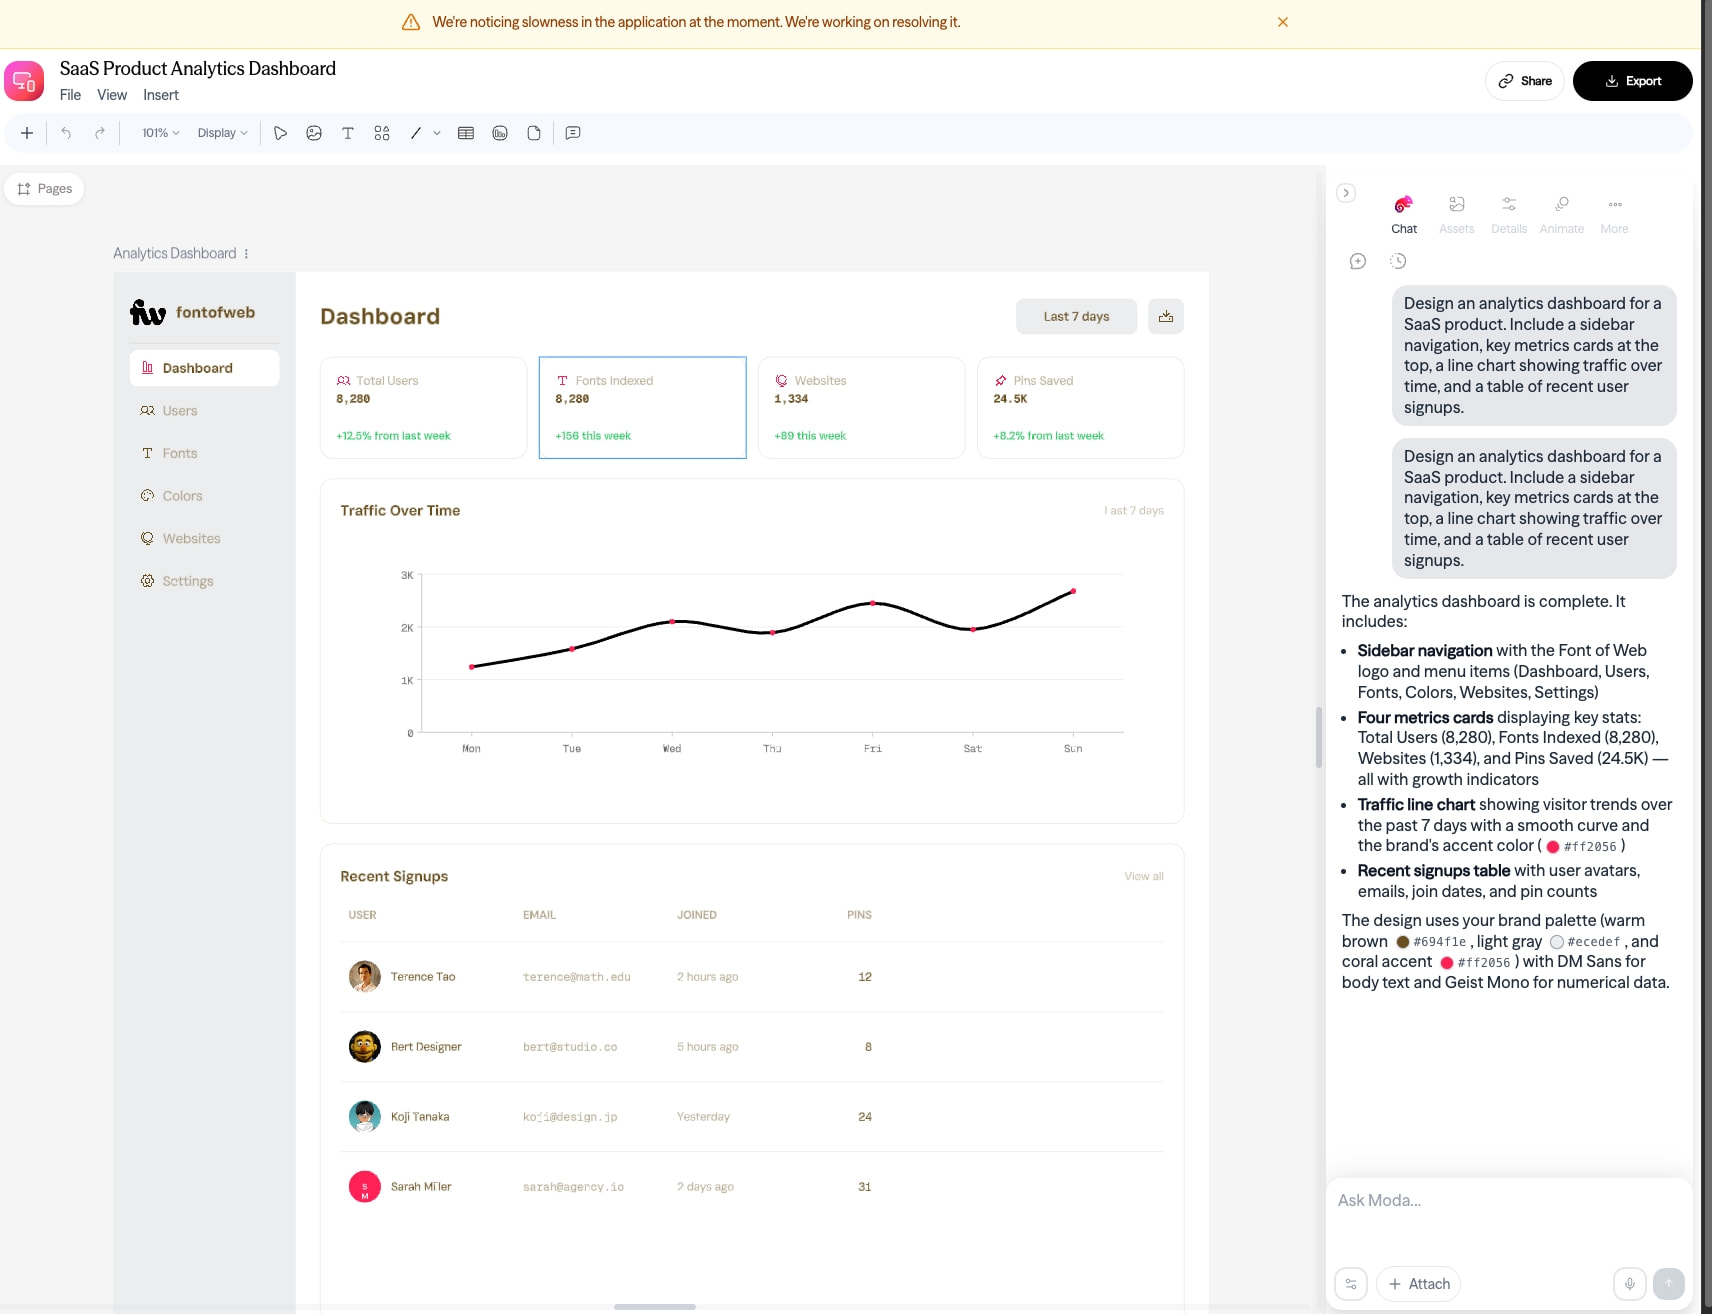The image size is (1712, 1314).
Task: Switch to the Details tab
Action: 1509,215
